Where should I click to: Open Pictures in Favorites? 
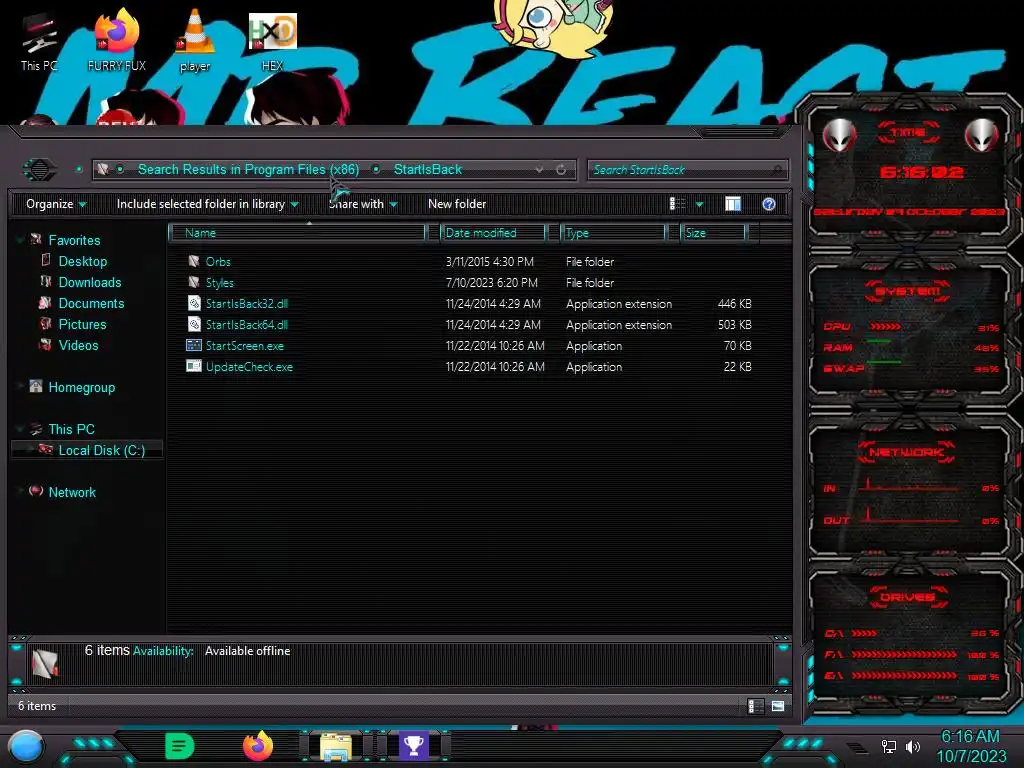[82, 324]
